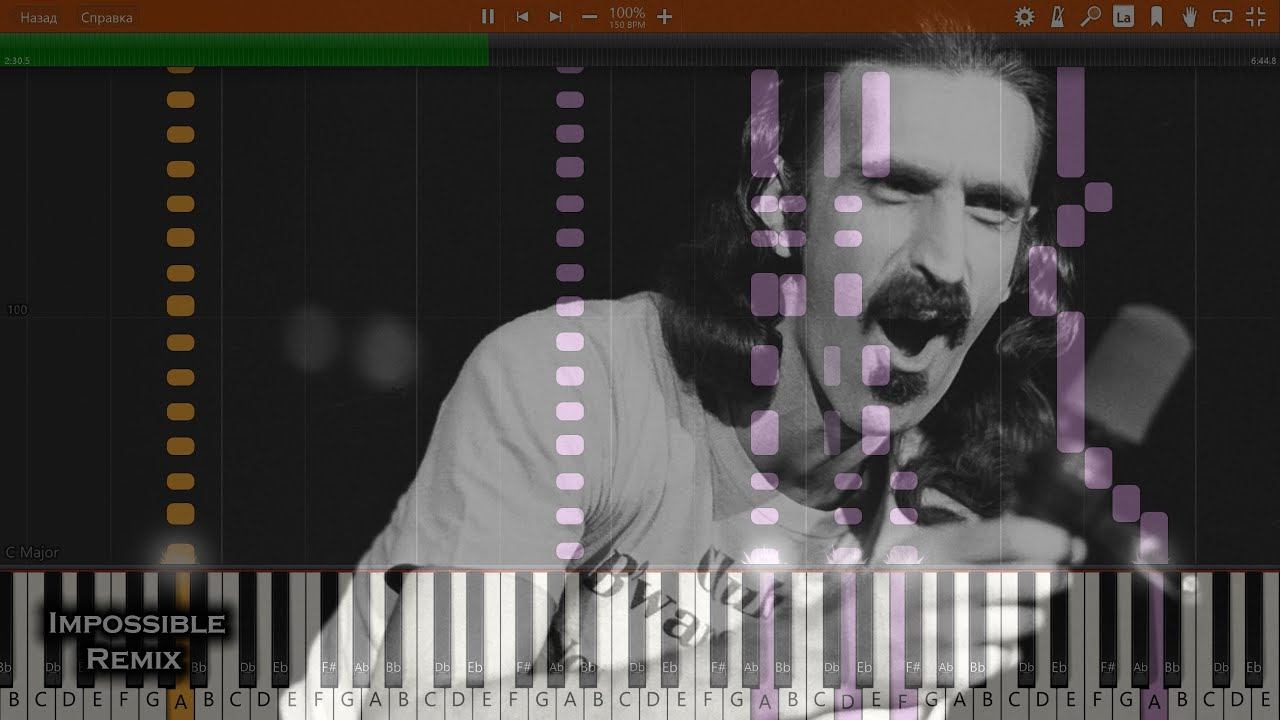1280x720 pixels.
Task: Add a bookmark with the bookmark icon
Action: [x=1156, y=17]
